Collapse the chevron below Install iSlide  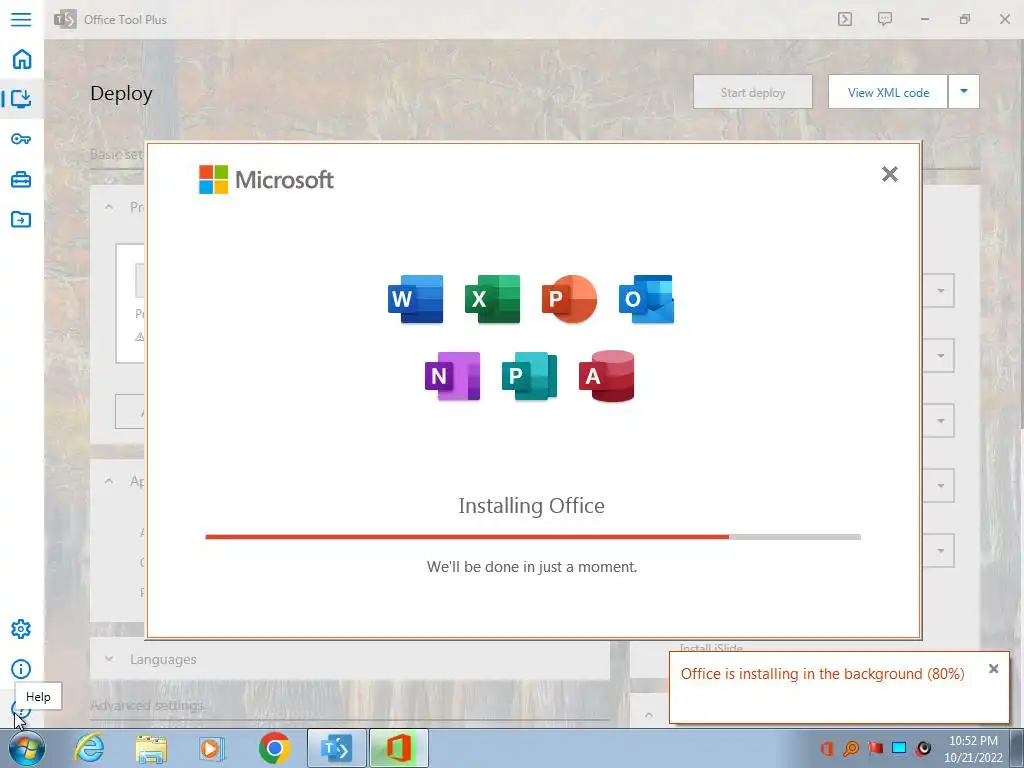pyautogui.click(x=648, y=714)
